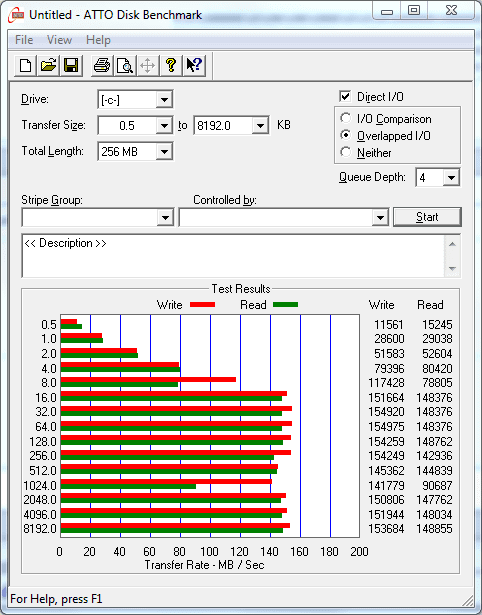The width and height of the screenshot is (482, 615).
Task: Open the File menu
Action: [24, 40]
